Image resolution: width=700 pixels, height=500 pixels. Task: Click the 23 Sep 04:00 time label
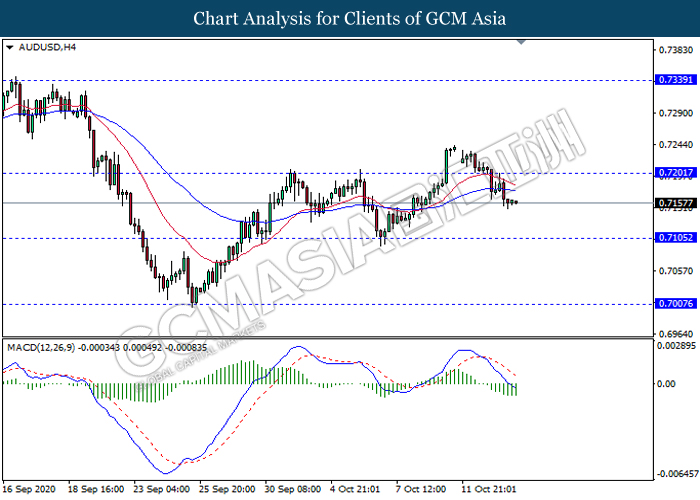point(162,489)
